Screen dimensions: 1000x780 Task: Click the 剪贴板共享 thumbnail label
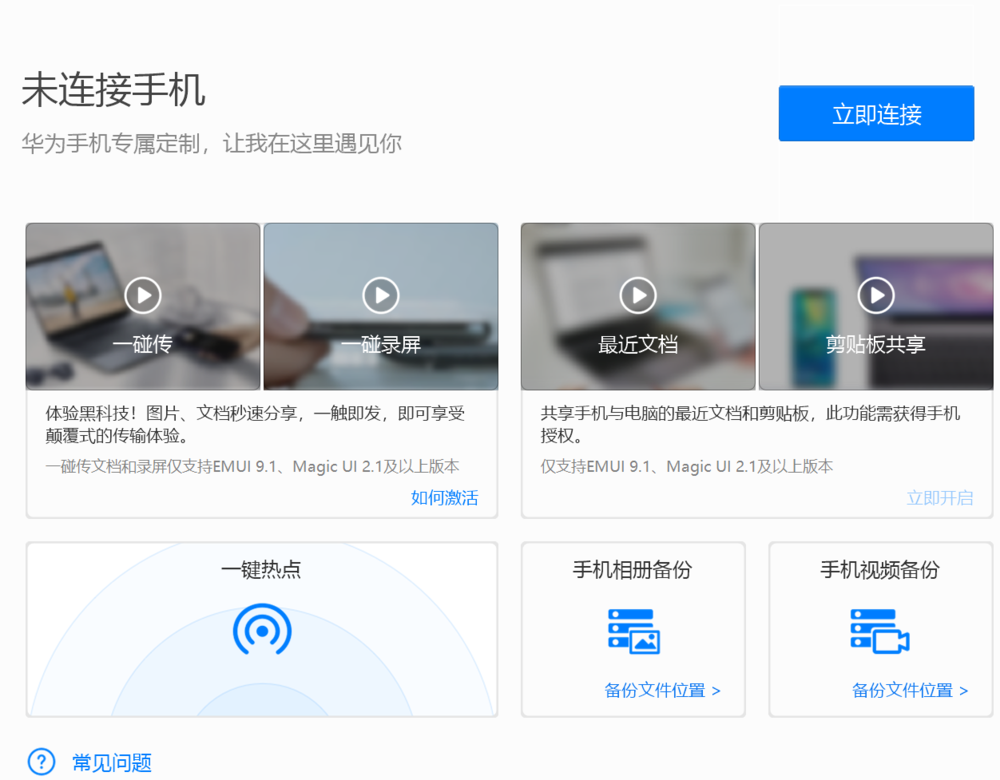click(876, 344)
